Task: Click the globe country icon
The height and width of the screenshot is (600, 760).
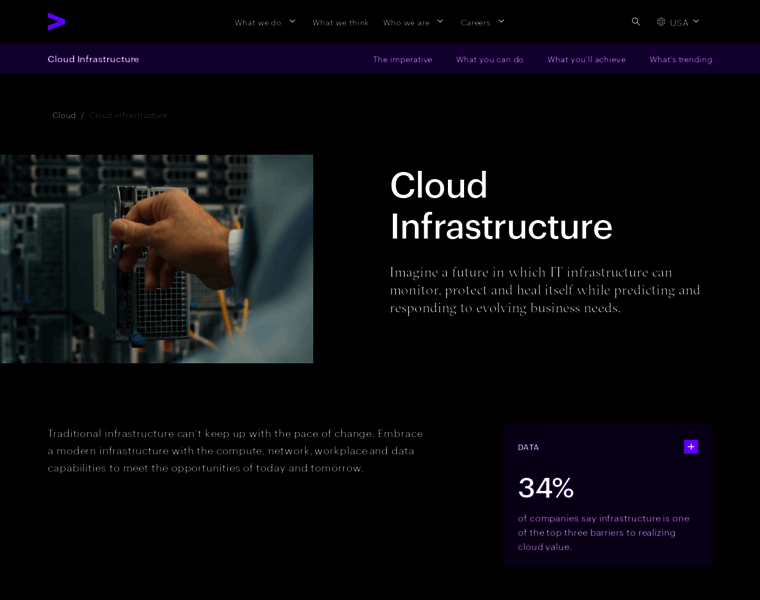Action: pyautogui.click(x=661, y=22)
